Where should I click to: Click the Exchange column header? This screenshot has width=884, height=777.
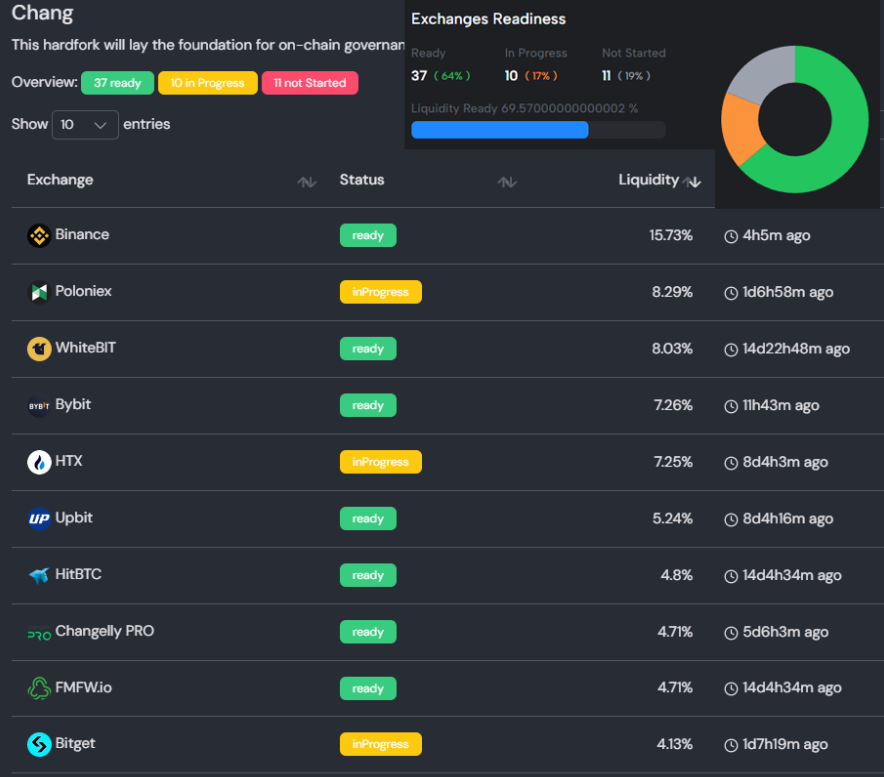pyautogui.click(x=60, y=180)
